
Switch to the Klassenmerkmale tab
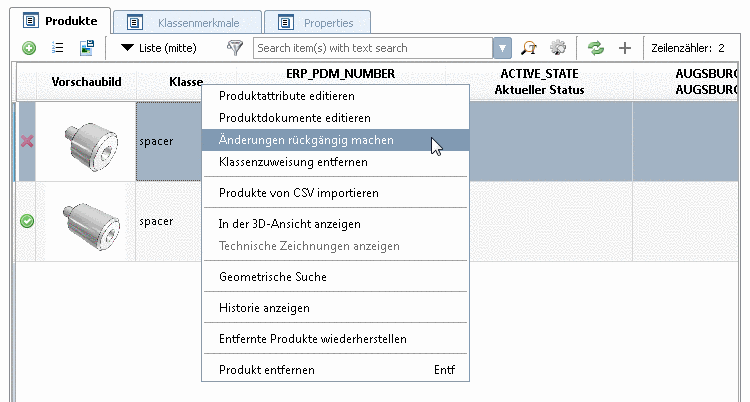coord(187,22)
